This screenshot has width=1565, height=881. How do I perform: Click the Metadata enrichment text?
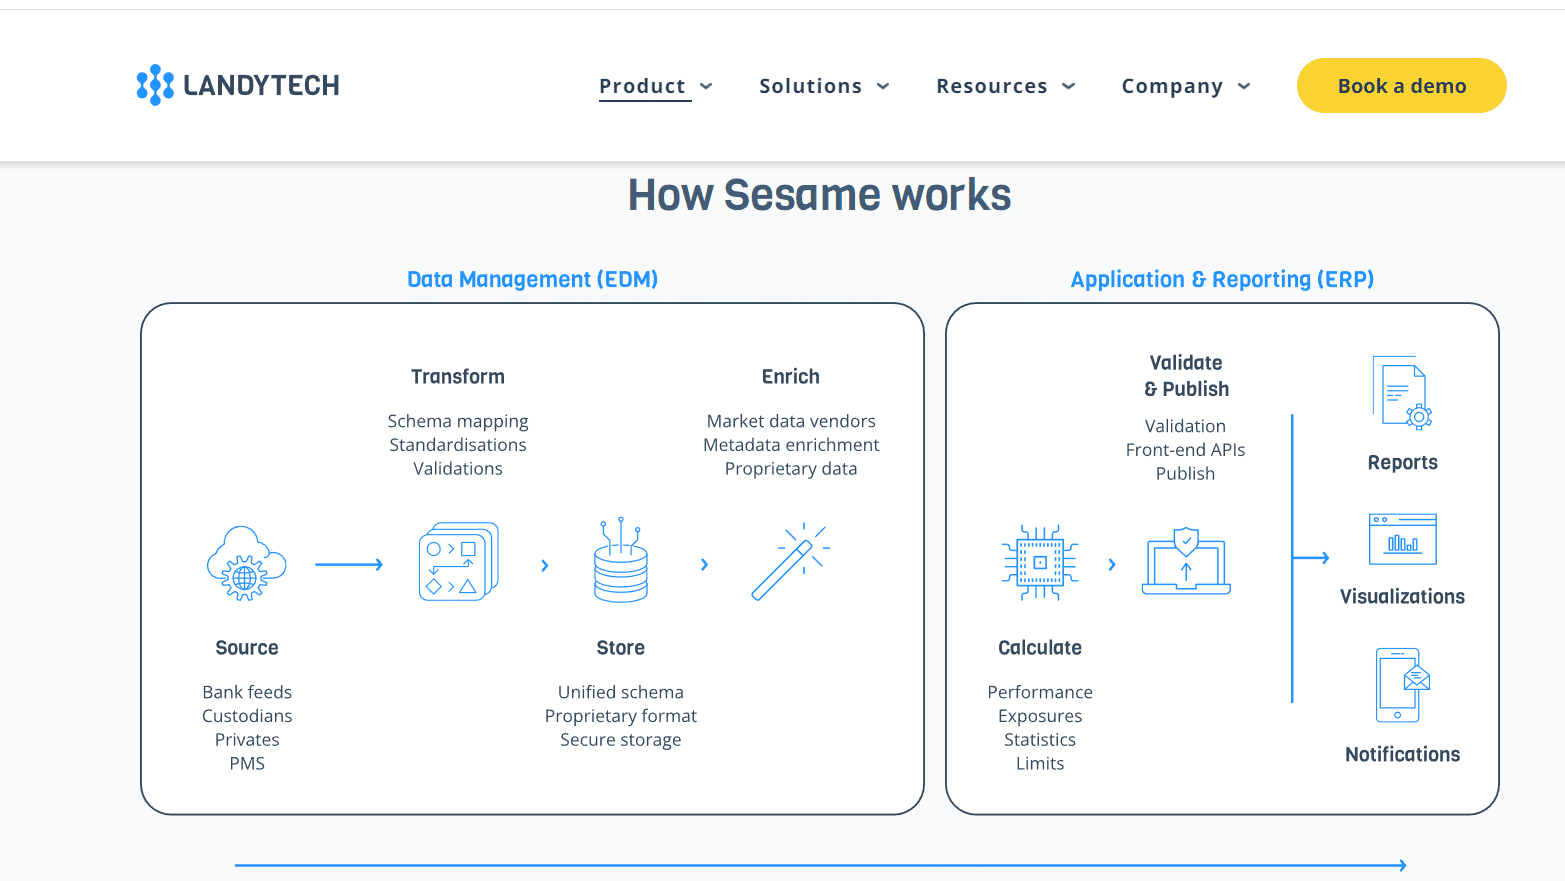tap(791, 445)
